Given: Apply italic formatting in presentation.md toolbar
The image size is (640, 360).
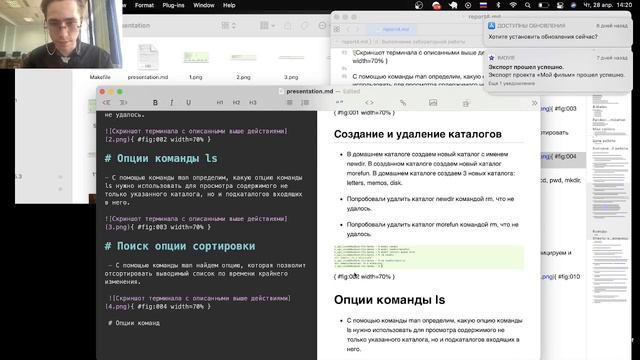Looking at the screenshot, I should (x=171, y=103).
